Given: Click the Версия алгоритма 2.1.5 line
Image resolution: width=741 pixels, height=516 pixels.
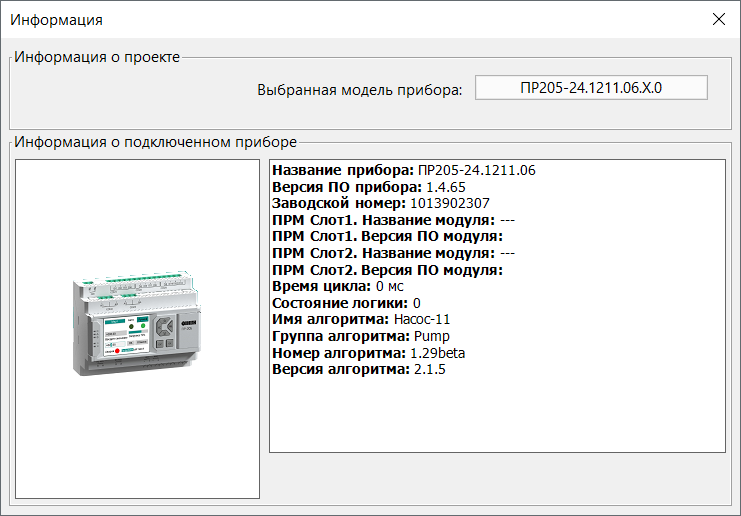Looking at the screenshot, I should click(x=359, y=369).
